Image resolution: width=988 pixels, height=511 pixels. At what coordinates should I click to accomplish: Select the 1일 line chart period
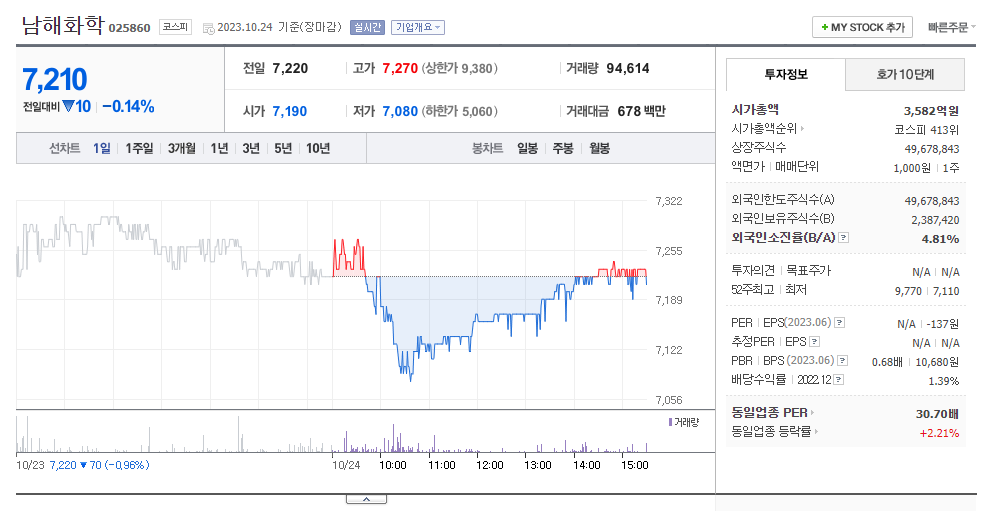tap(101, 148)
